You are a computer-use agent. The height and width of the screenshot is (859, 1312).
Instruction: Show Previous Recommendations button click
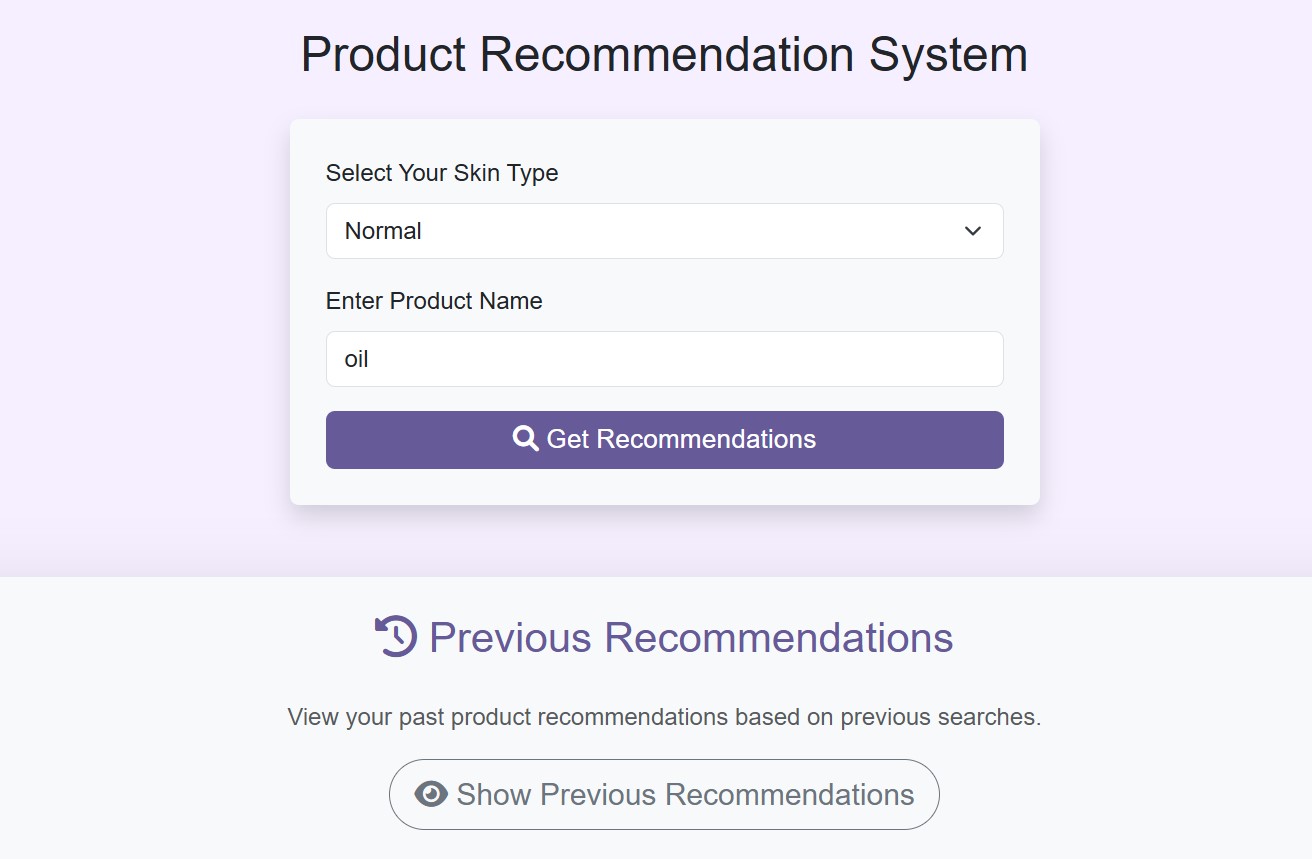664,795
